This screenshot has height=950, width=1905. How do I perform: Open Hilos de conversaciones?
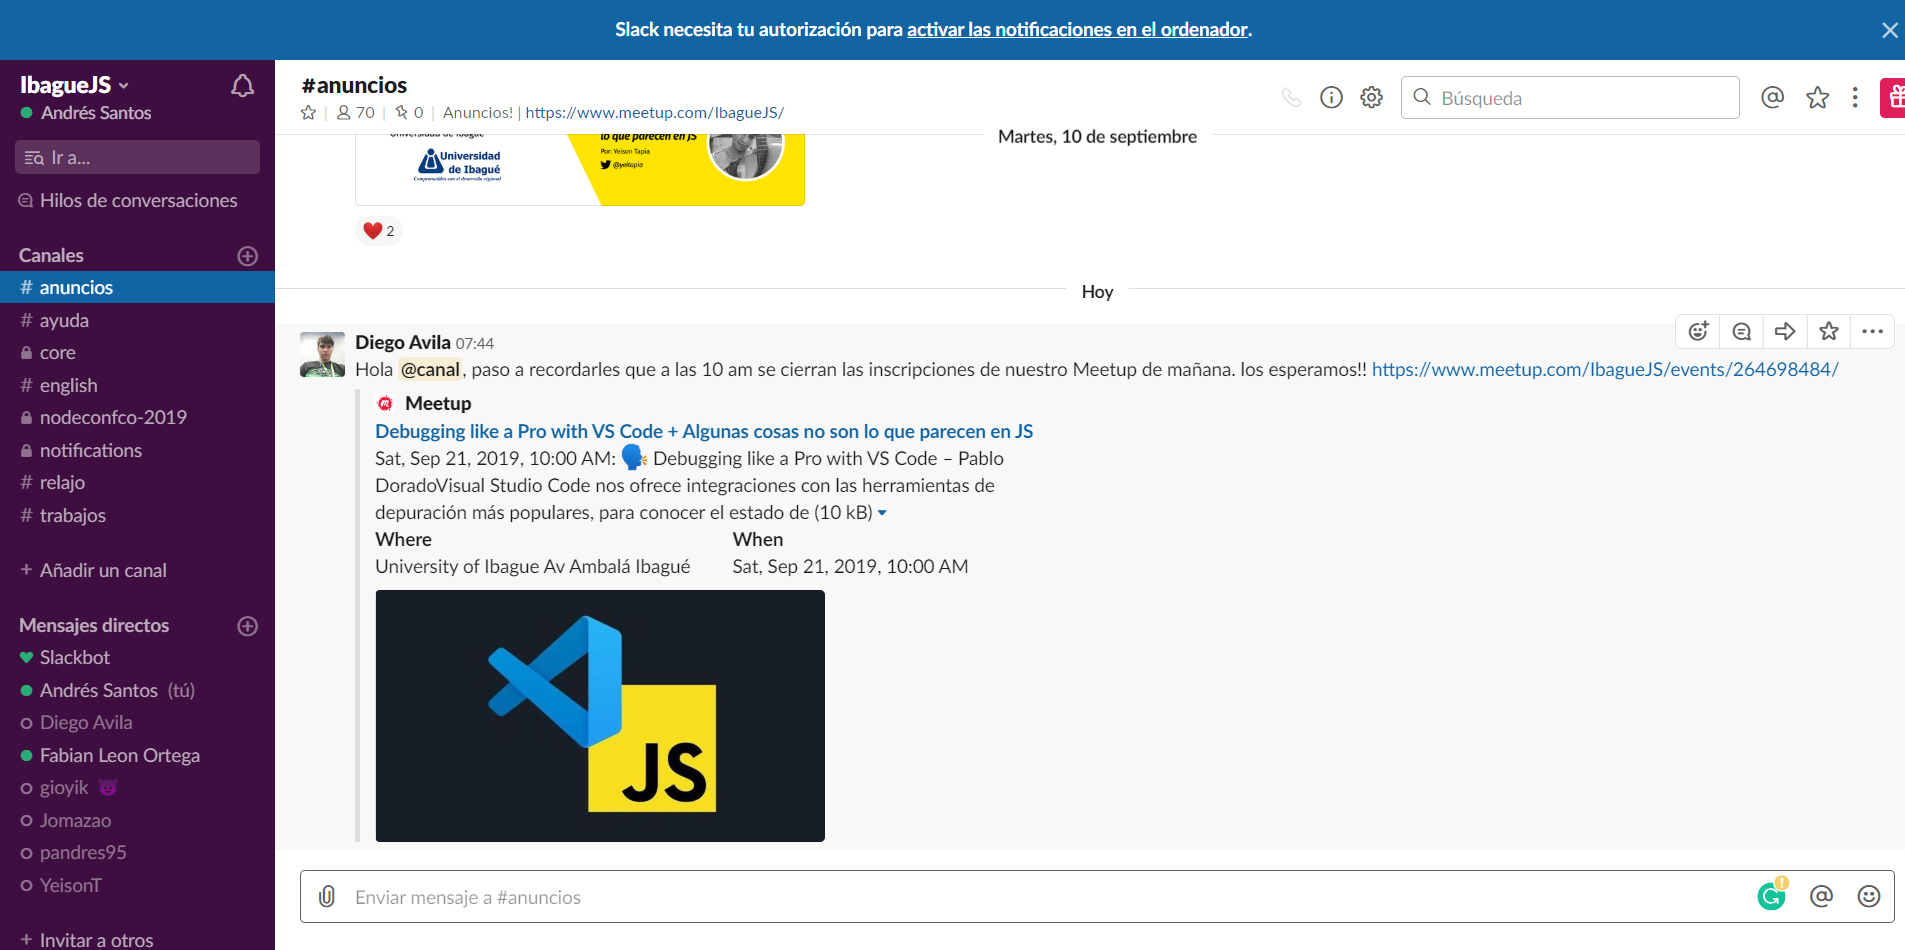128,200
